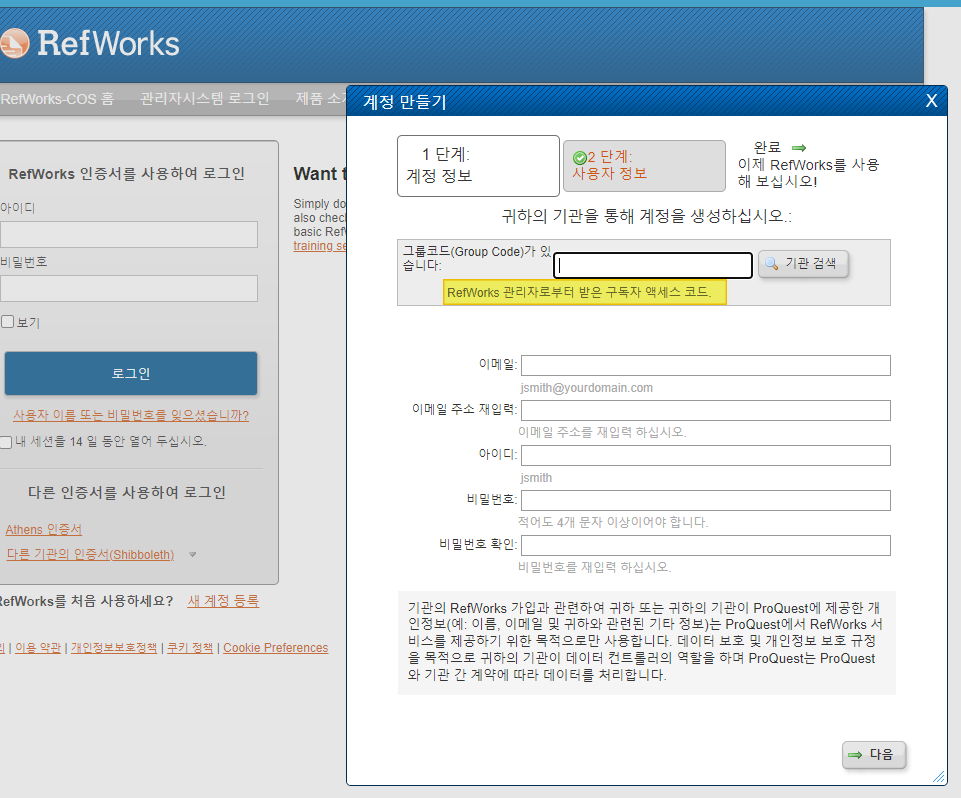Click the 새 계정 등록 link

coord(223,601)
